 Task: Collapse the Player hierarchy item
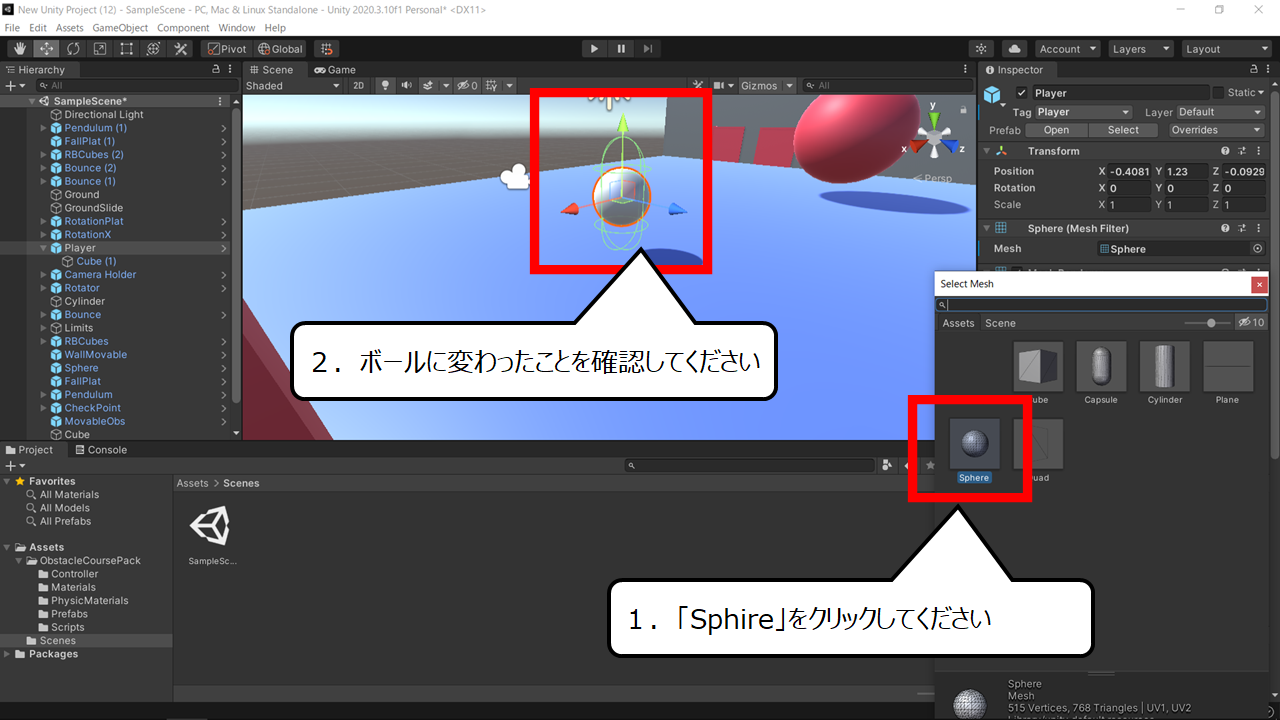point(44,248)
